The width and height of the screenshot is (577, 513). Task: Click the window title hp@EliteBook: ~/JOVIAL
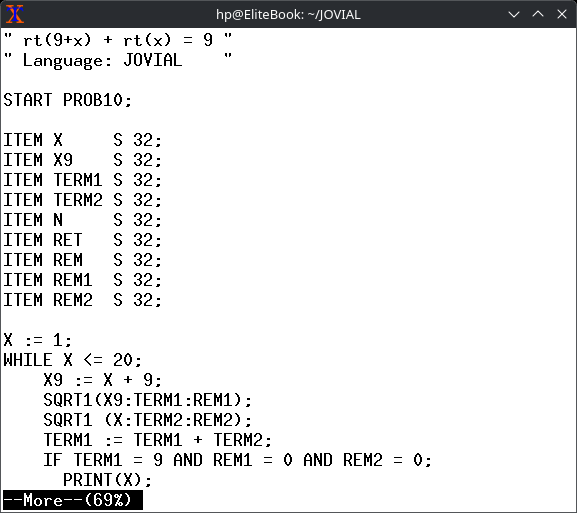(x=288, y=15)
